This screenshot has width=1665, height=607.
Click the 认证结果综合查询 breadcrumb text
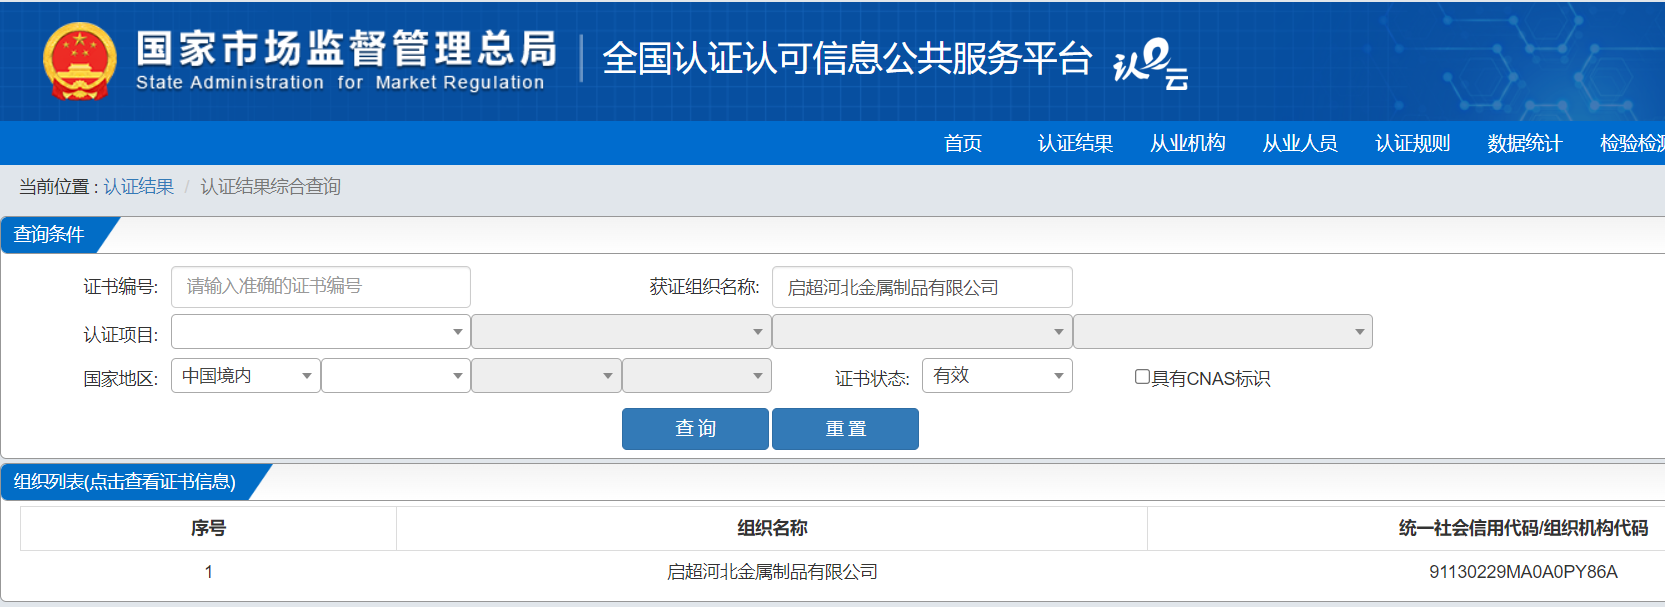270,187
